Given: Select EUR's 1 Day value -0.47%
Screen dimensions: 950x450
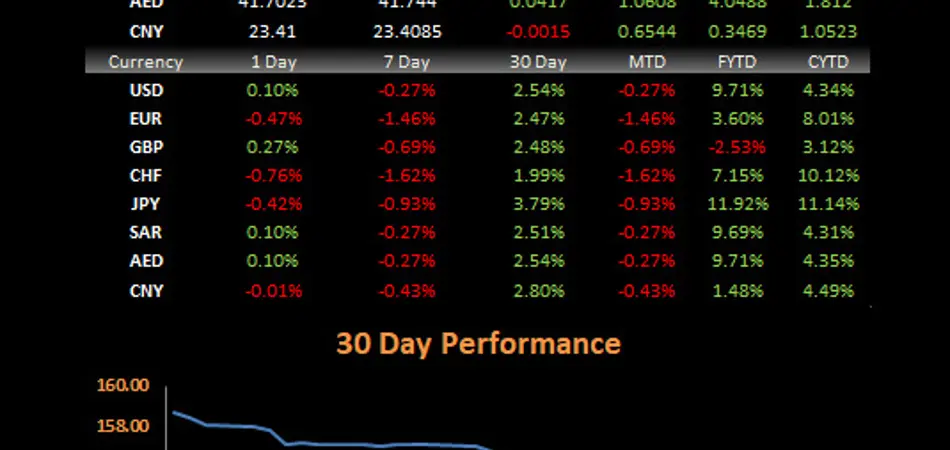Looking at the screenshot, I should pyautogui.click(x=274, y=119).
